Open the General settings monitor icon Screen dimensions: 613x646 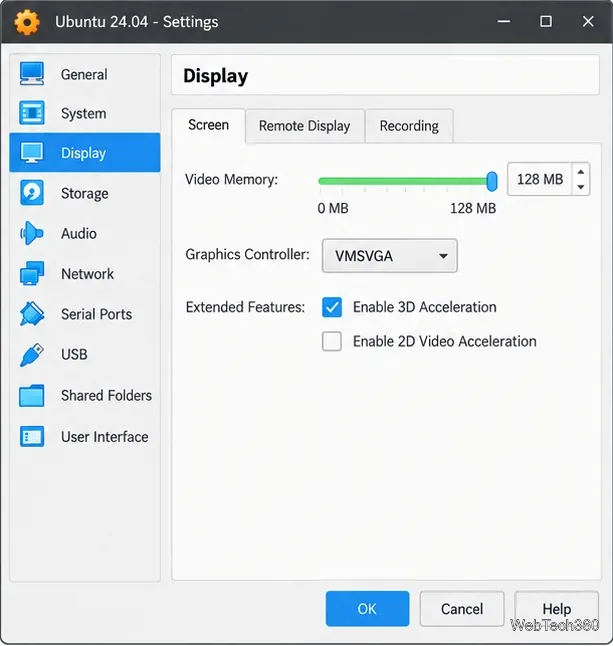point(32,74)
